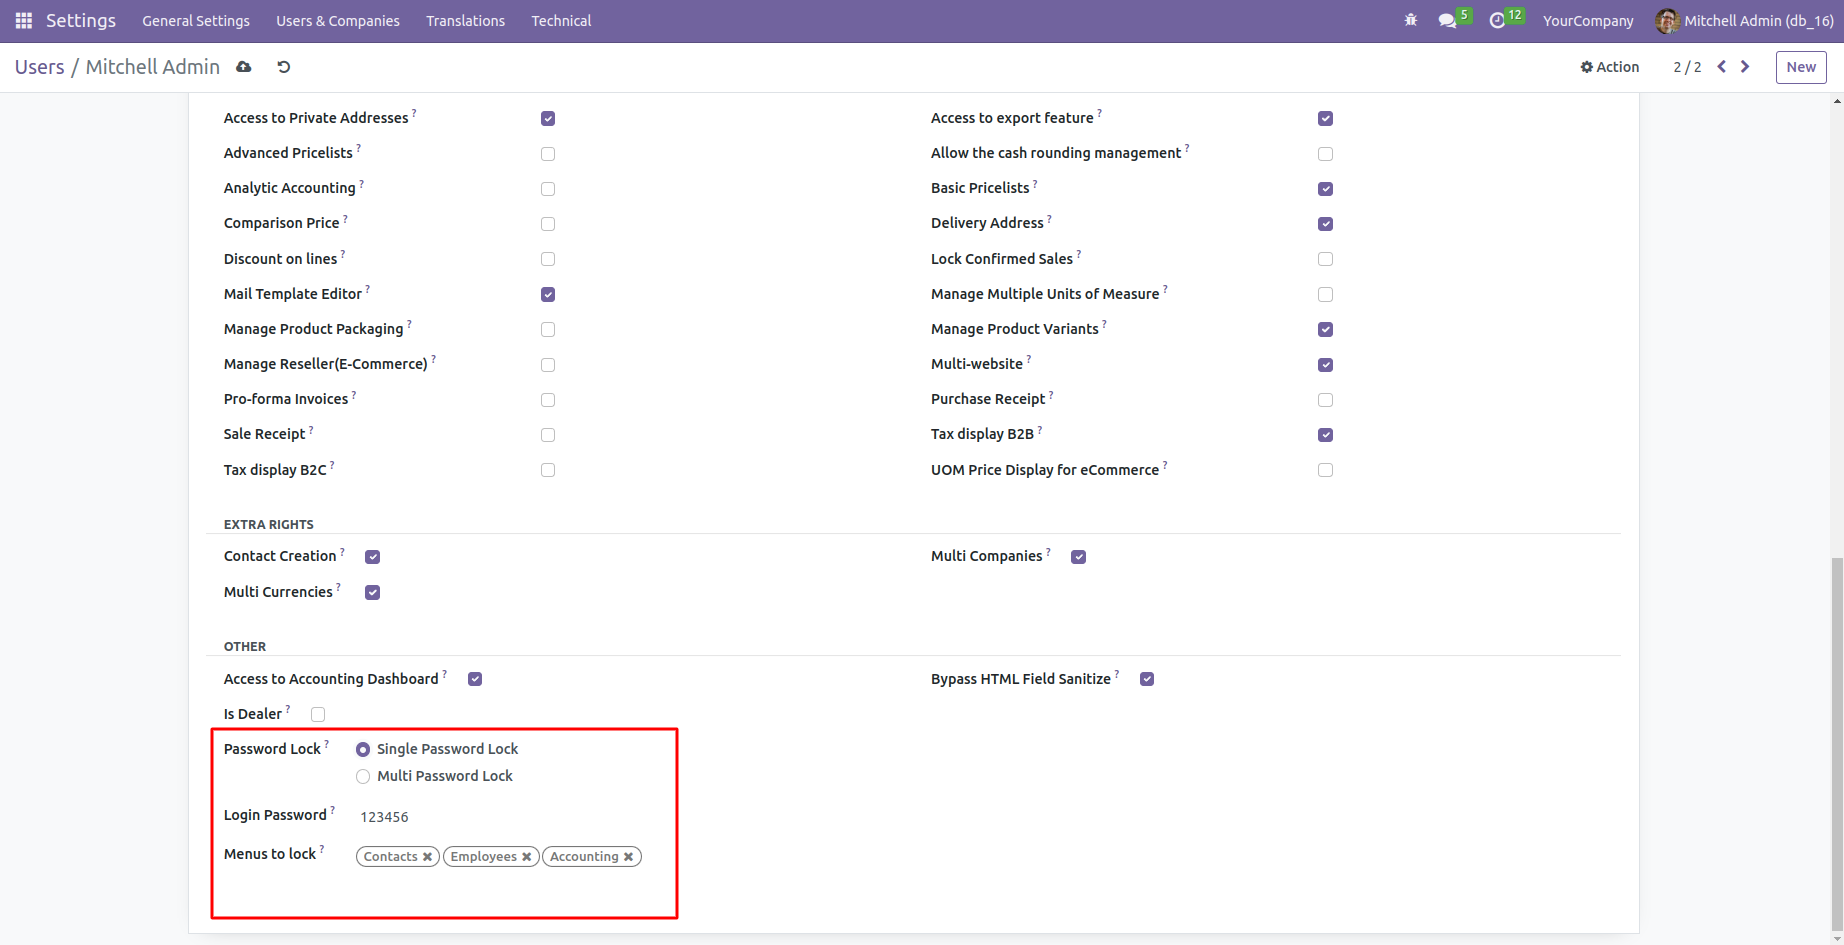Open the conversations messages icon
The image size is (1844, 945).
point(1447,21)
